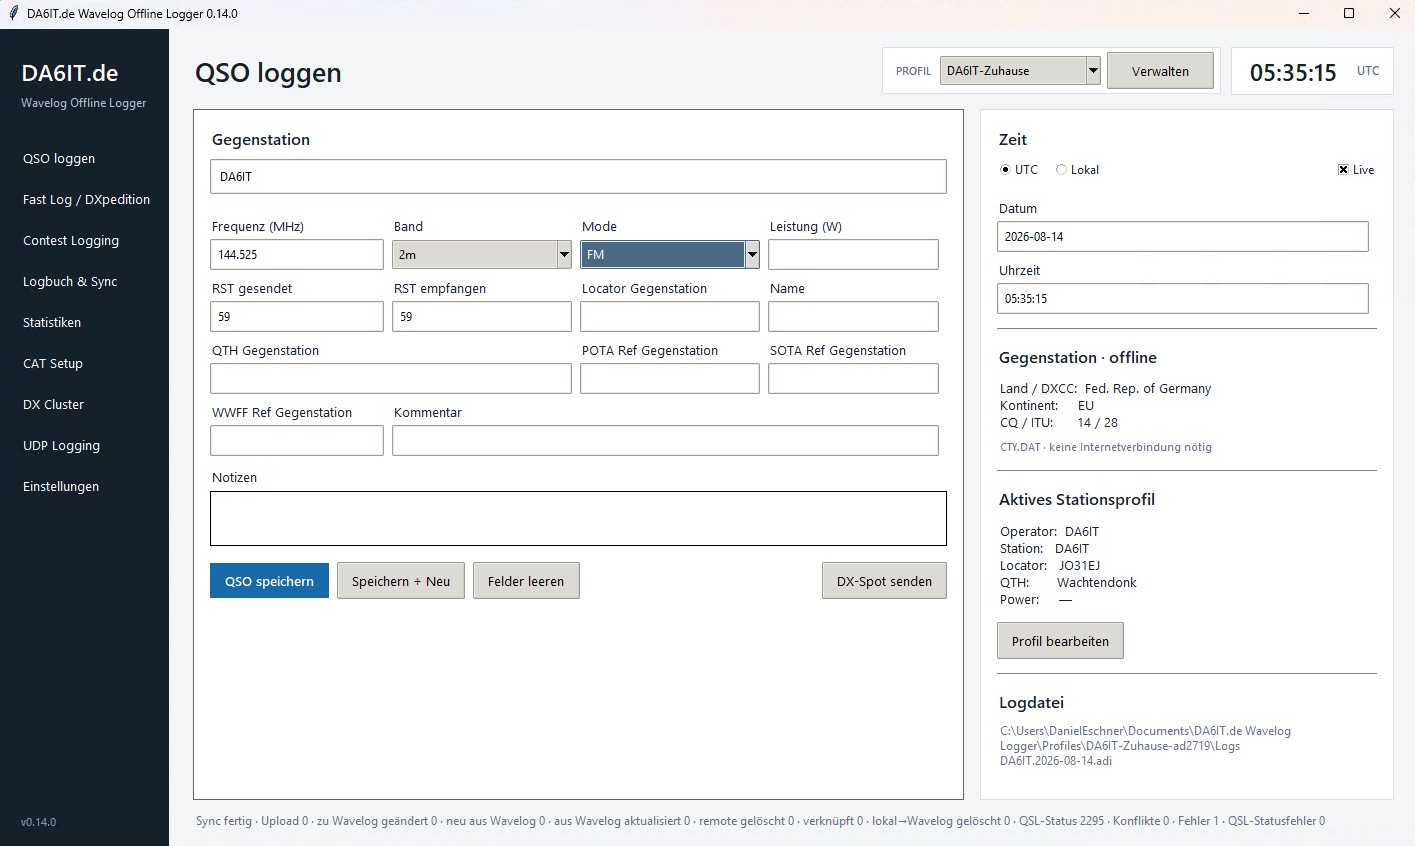This screenshot has width=1415, height=846.
Task: Show the Statistiken page
Action: click(x=52, y=322)
